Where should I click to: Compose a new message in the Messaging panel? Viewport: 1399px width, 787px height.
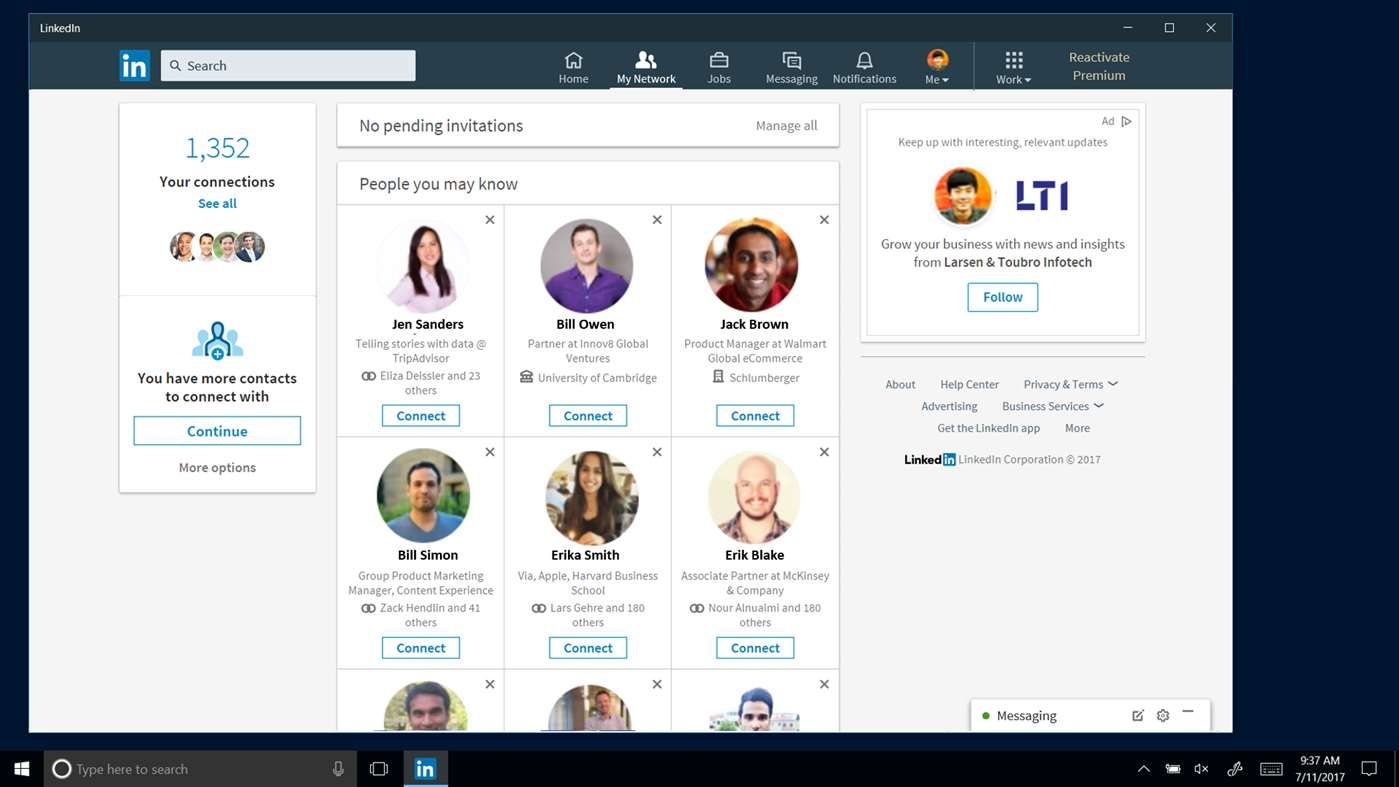[x=1137, y=715]
